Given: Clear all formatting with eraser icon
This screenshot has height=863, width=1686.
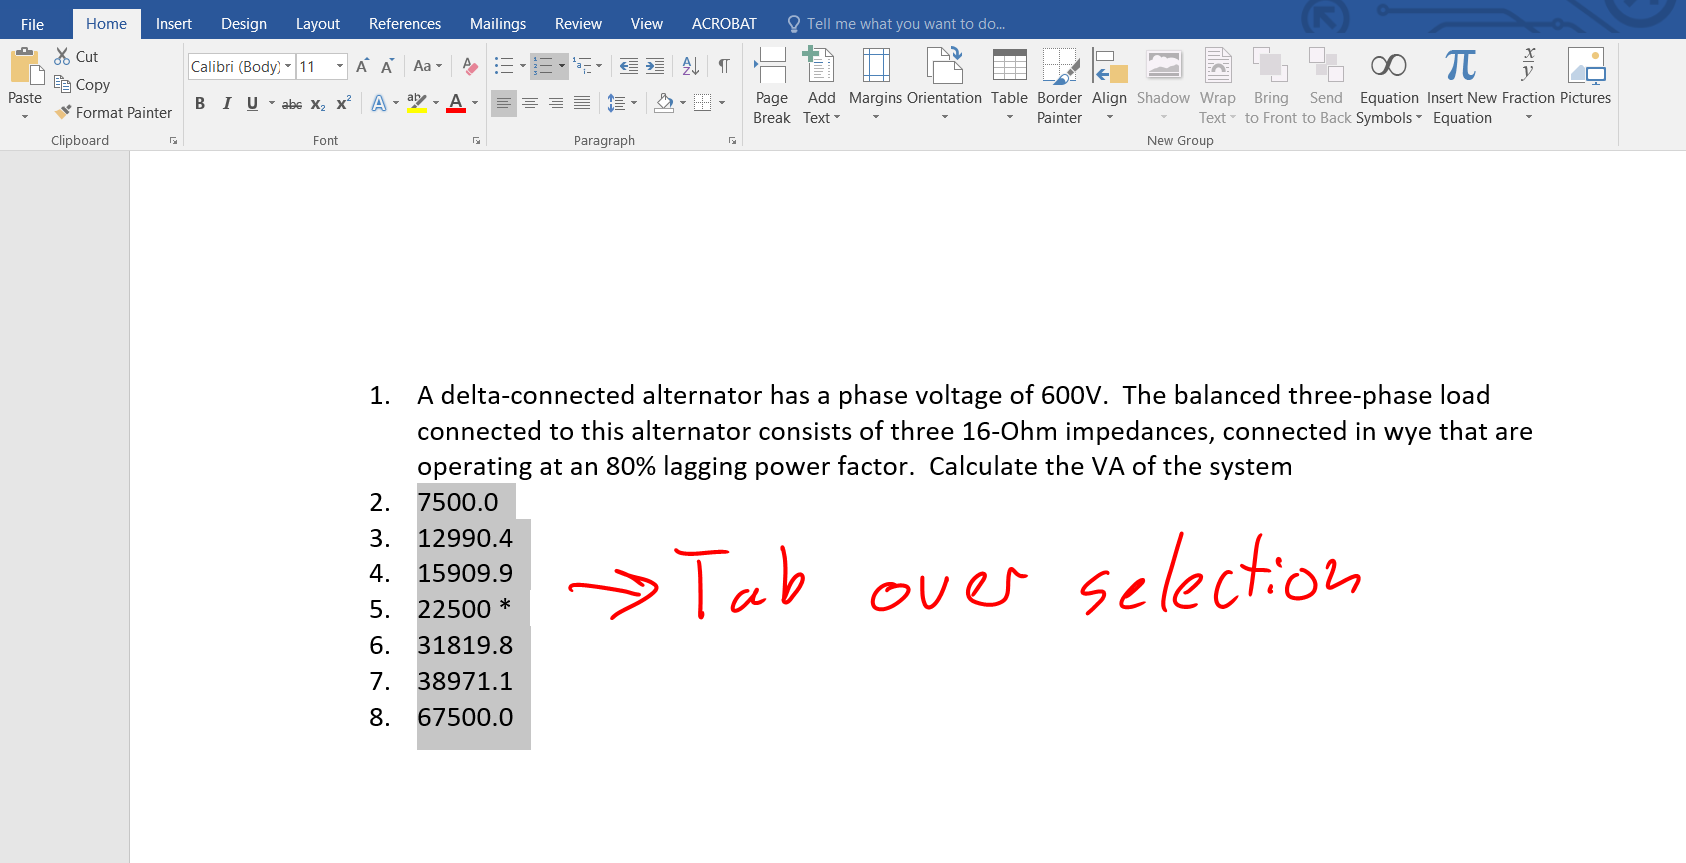Looking at the screenshot, I should click(x=470, y=66).
